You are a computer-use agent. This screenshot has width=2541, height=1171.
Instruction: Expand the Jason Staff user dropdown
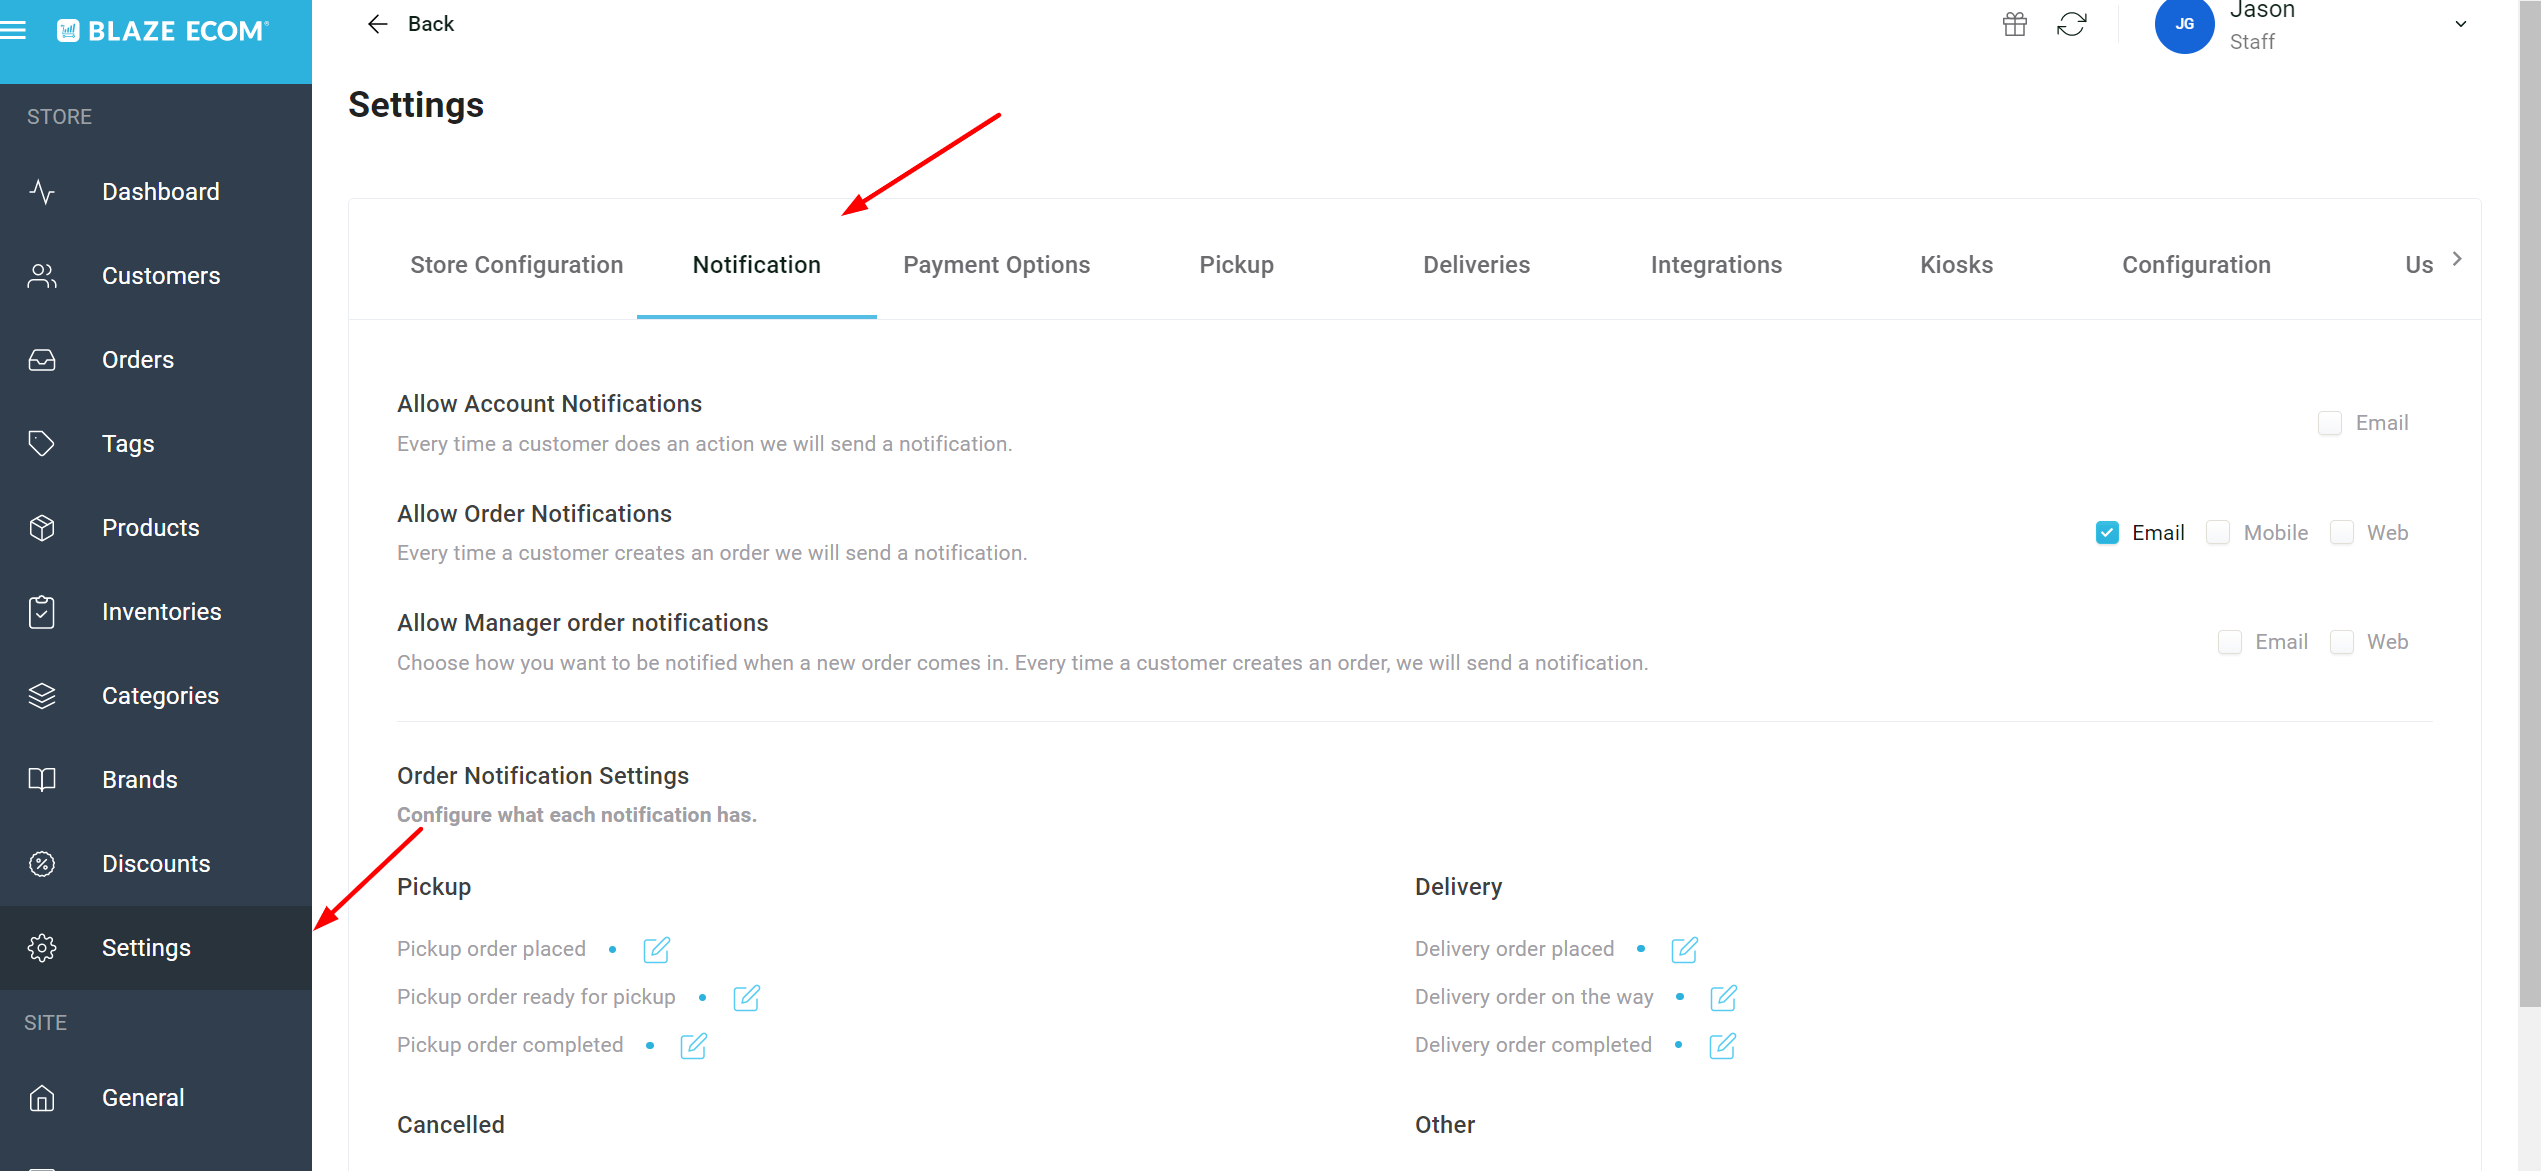(x=2461, y=25)
